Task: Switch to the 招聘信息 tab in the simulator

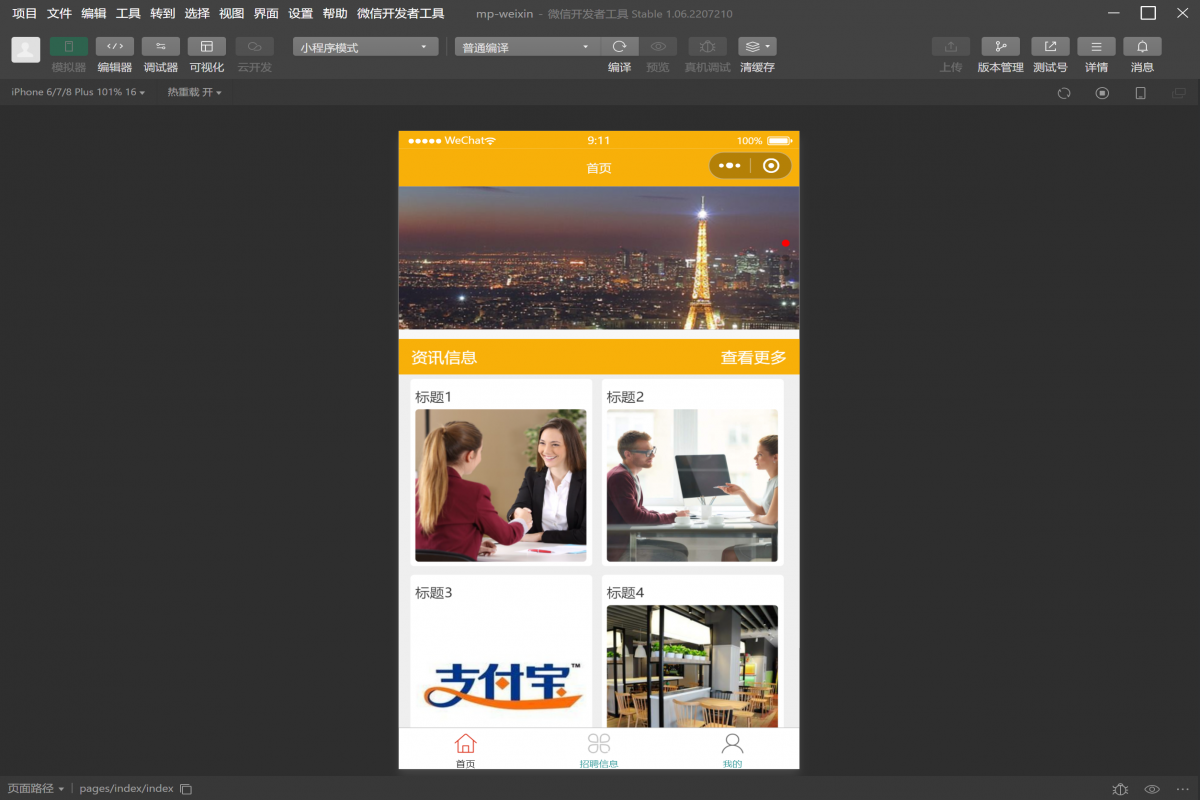Action: click(x=599, y=750)
